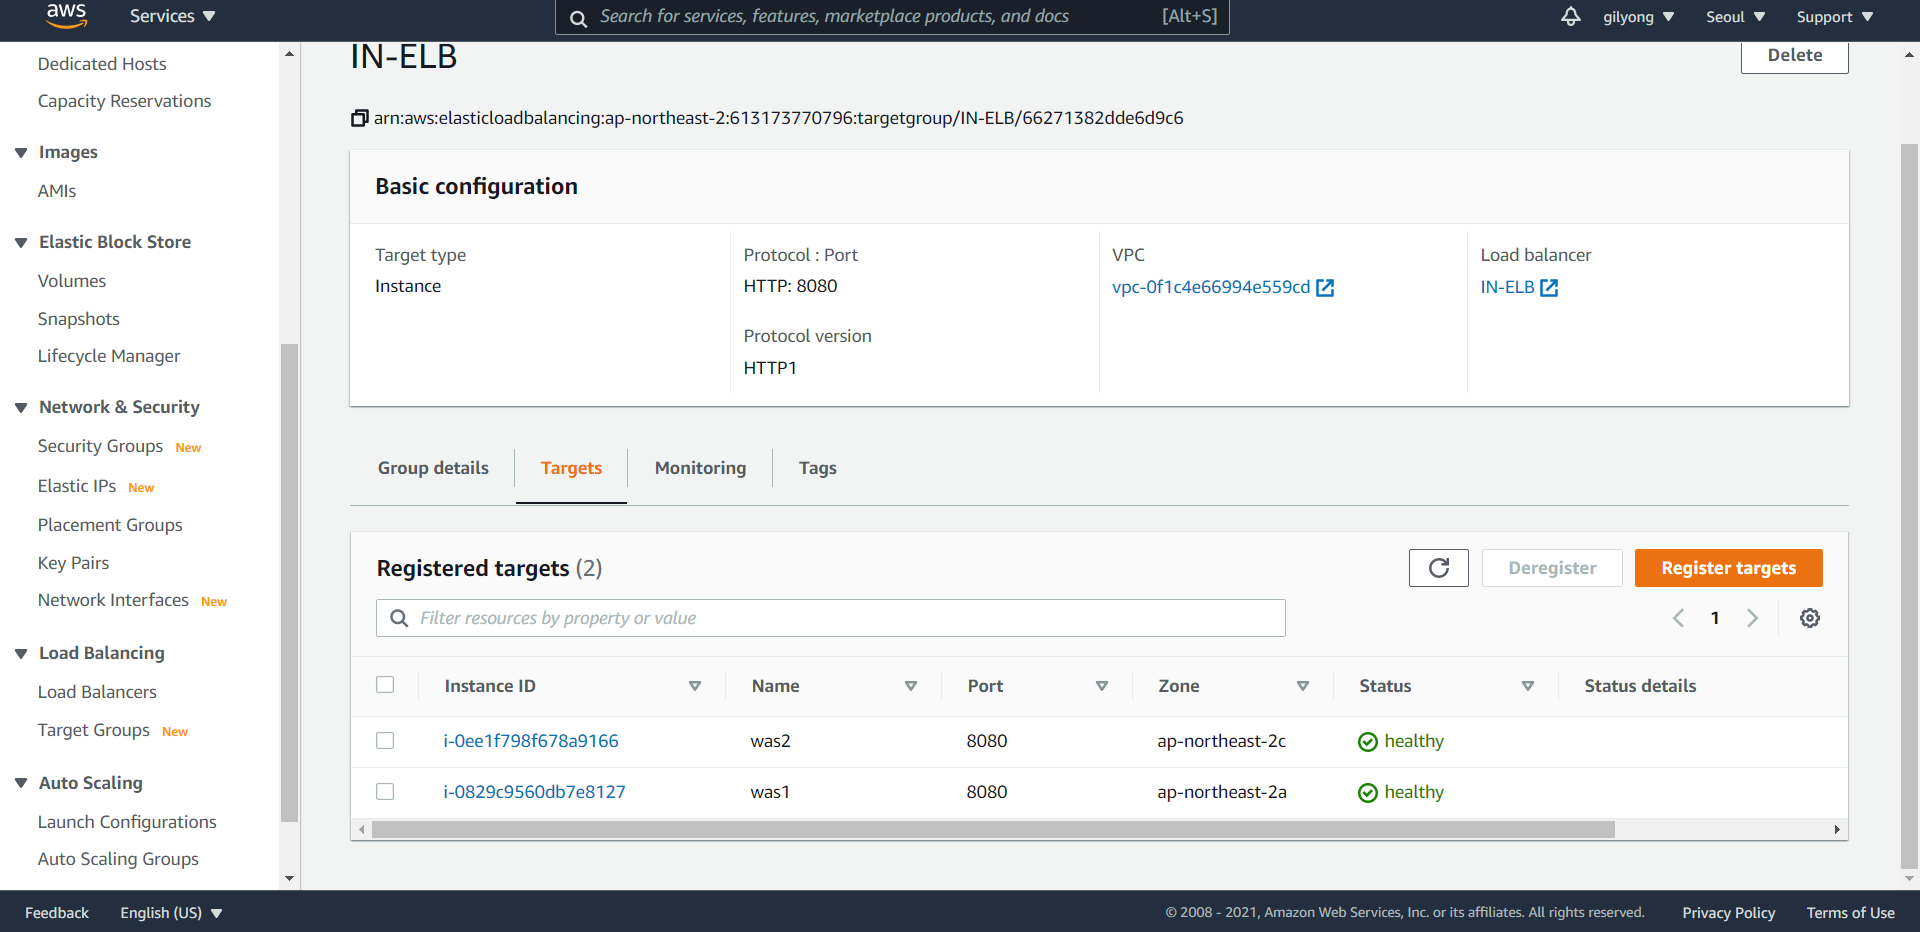Sort by Name column arrow
The height and width of the screenshot is (932, 1920).
911,686
